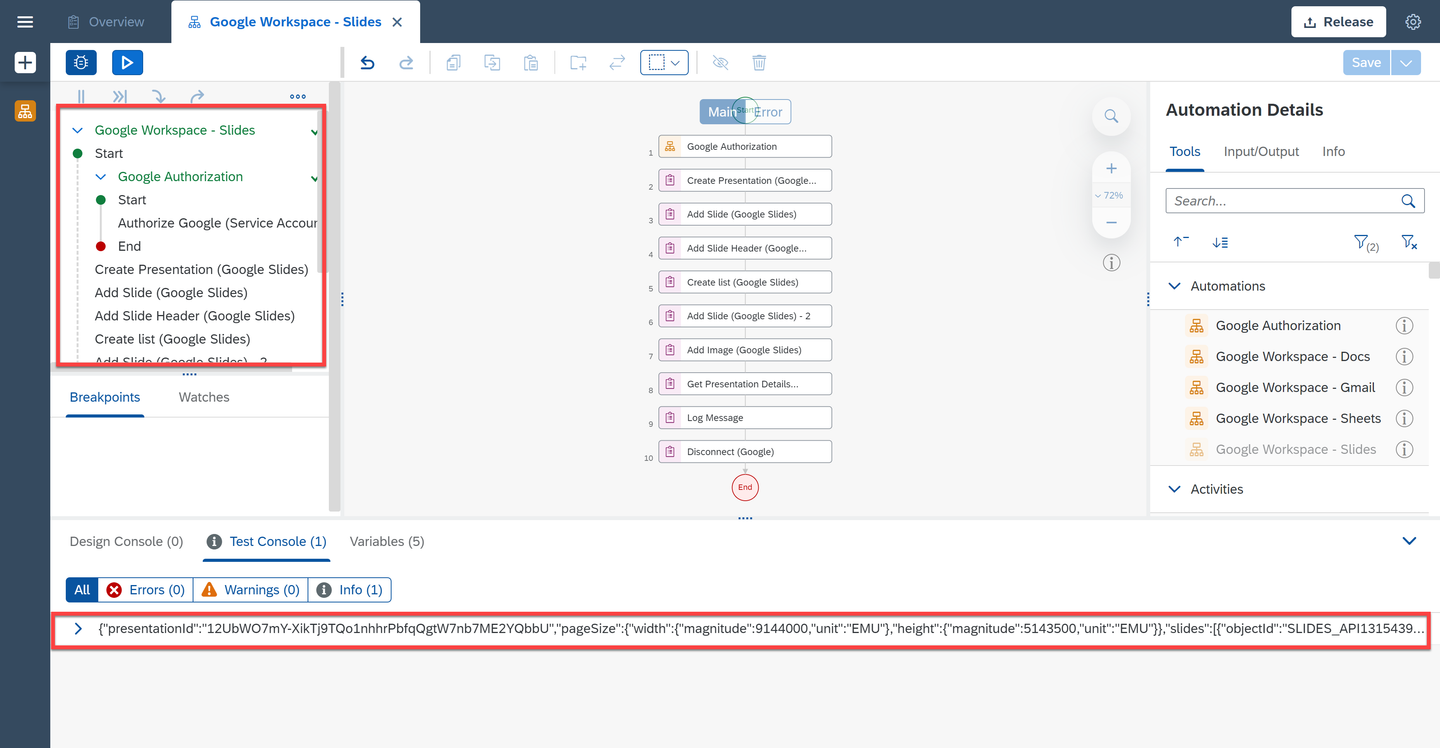The height and width of the screenshot is (748, 1440).
Task: Click the plus create icon in left sidebar
Action: click(25, 63)
